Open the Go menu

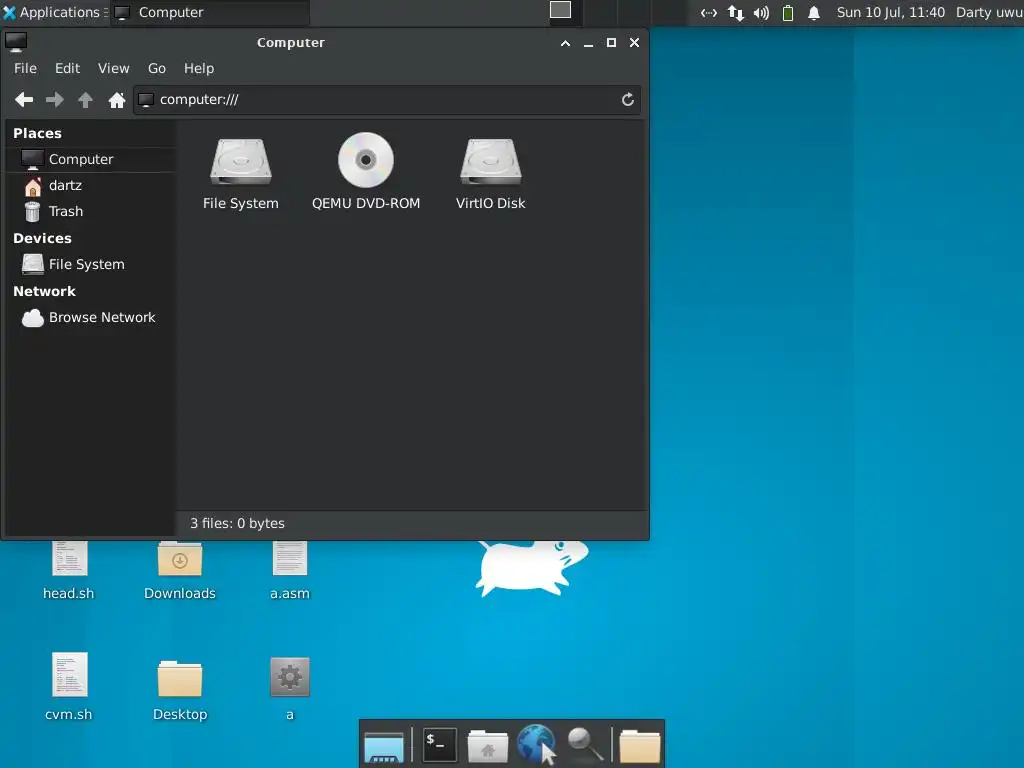tap(157, 69)
